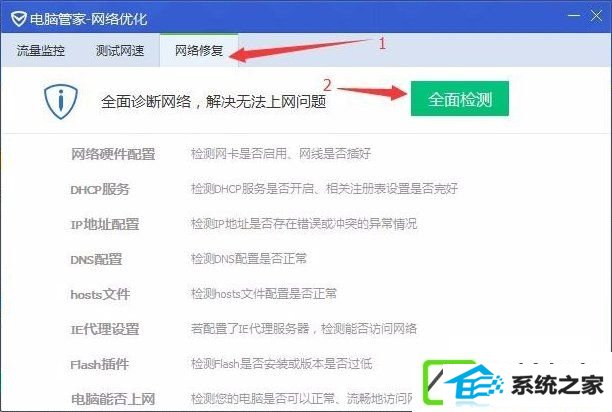The width and height of the screenshot is (612, 412).
Task: Switch to the 流量监控 tab
Action: tap(41, 50)
